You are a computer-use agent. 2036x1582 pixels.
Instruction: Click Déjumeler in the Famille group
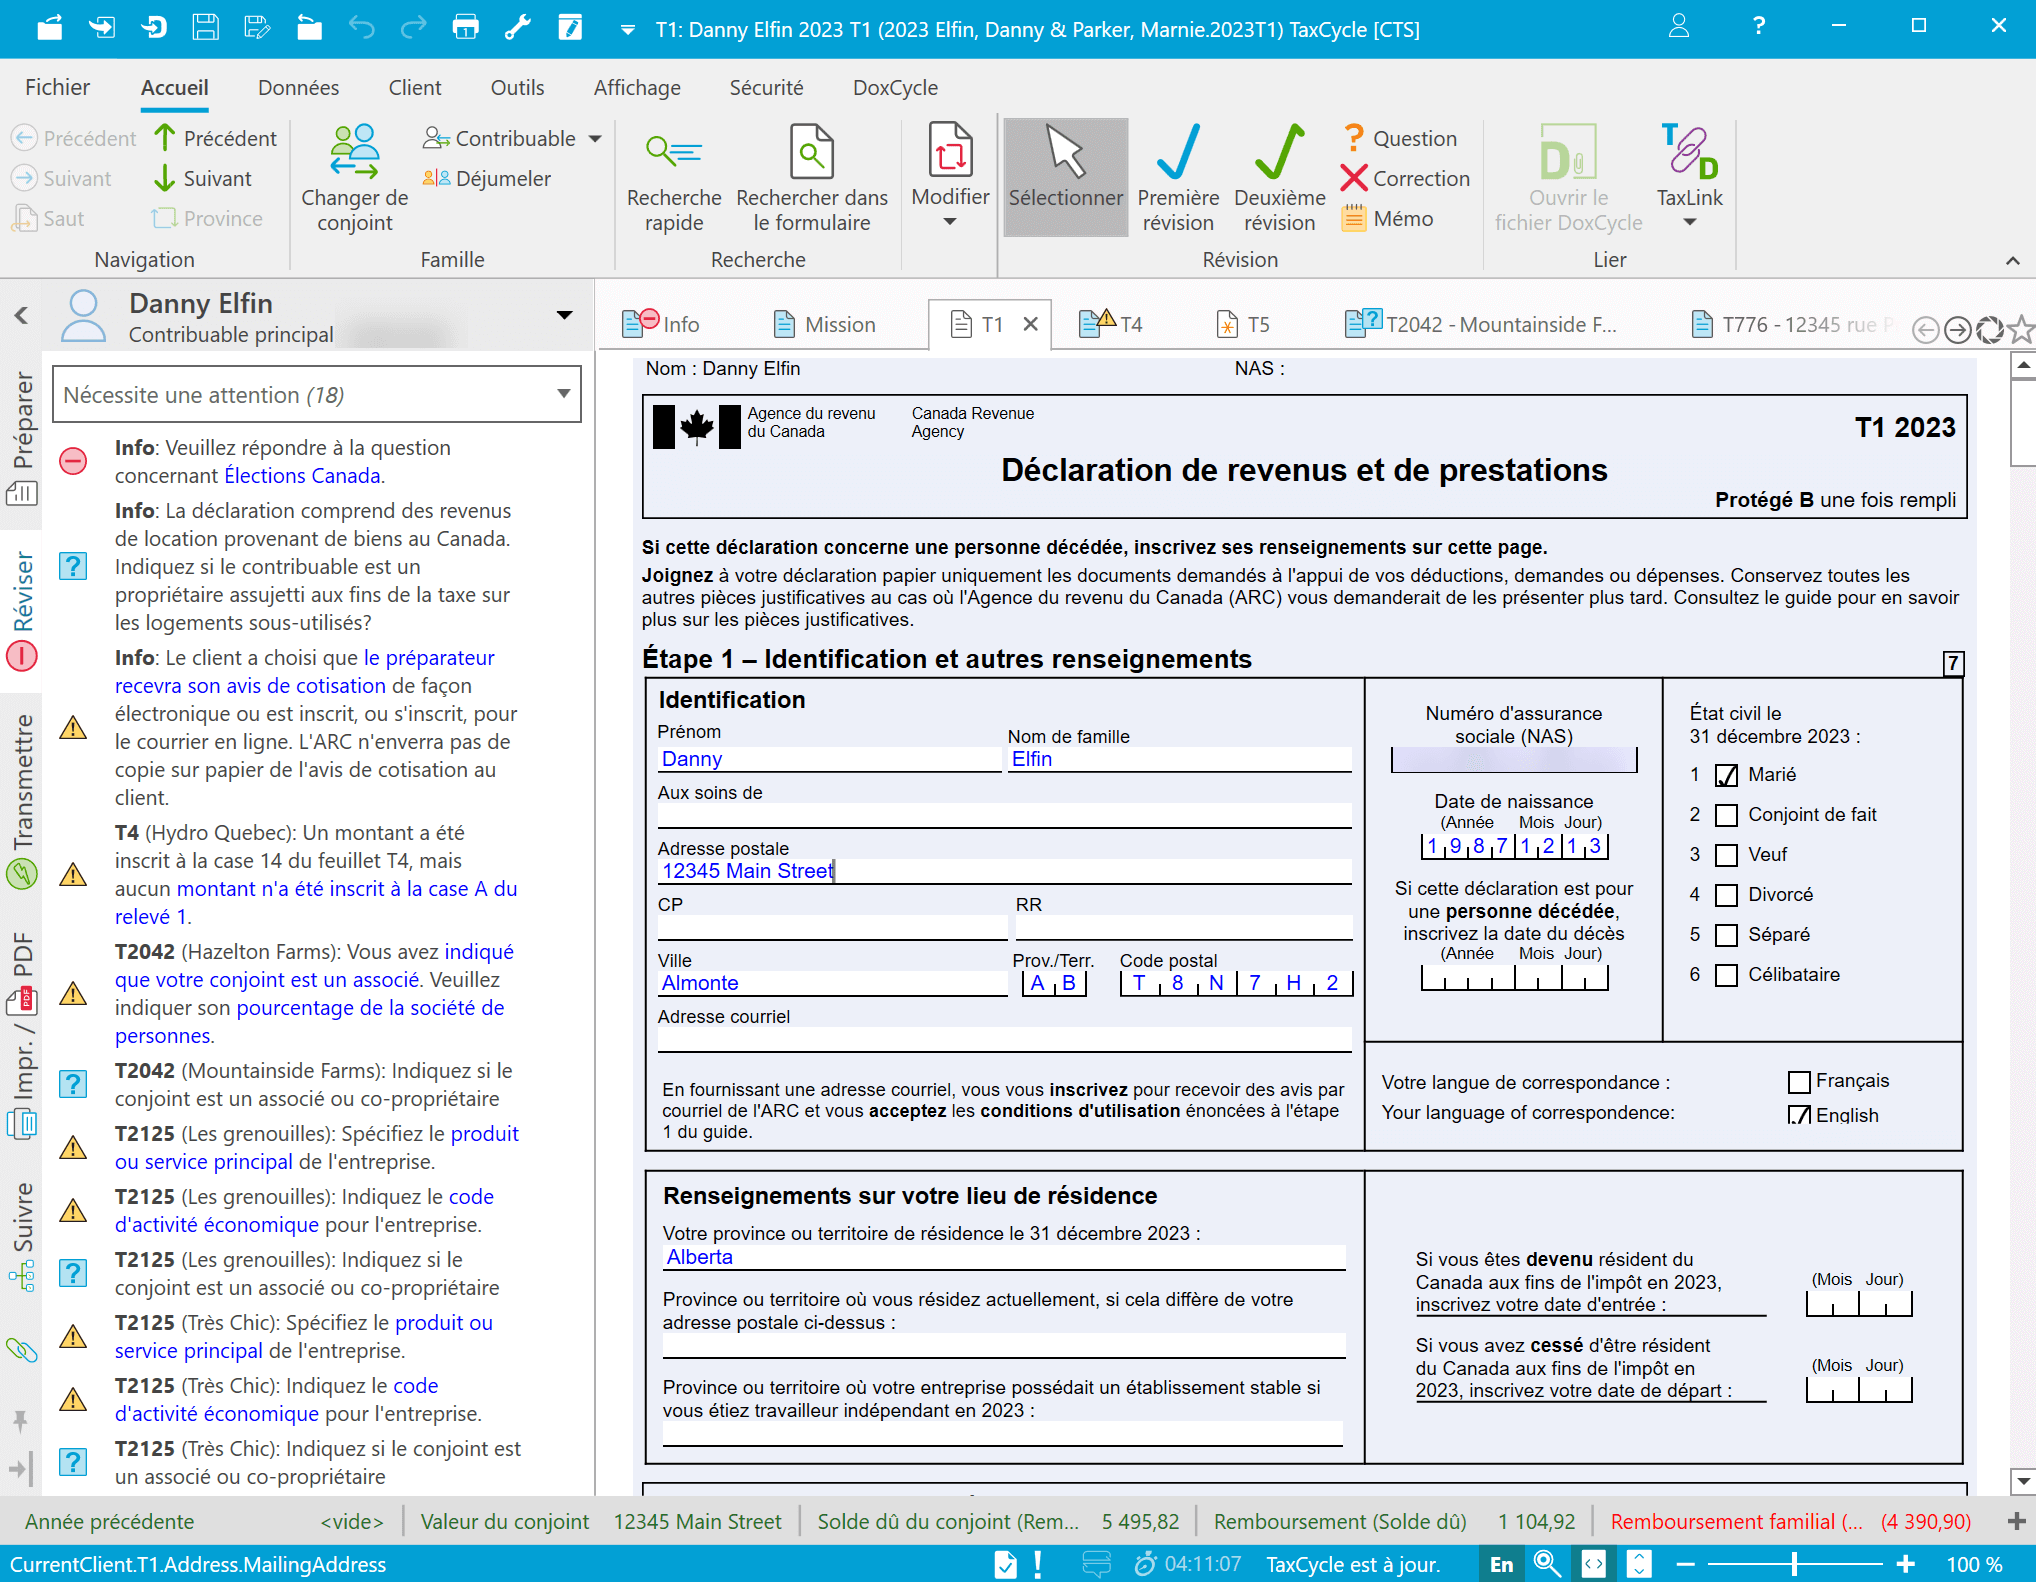[487, 178]
